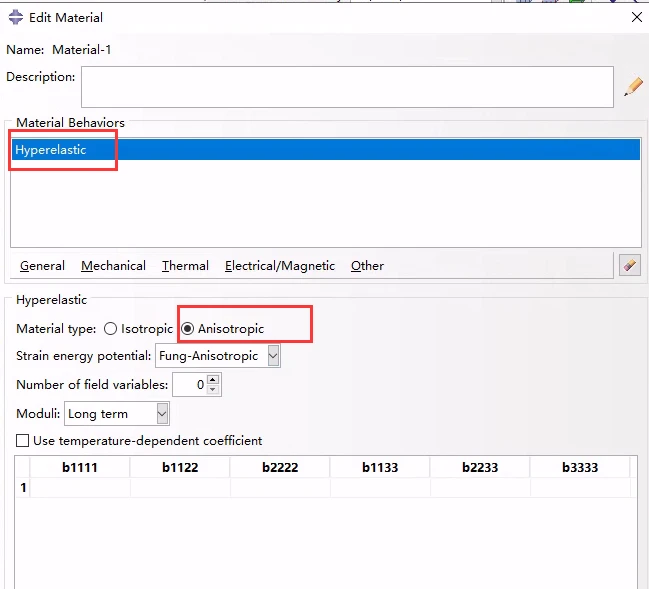Decrease number of field variables
649x589 pixels.
213,389
